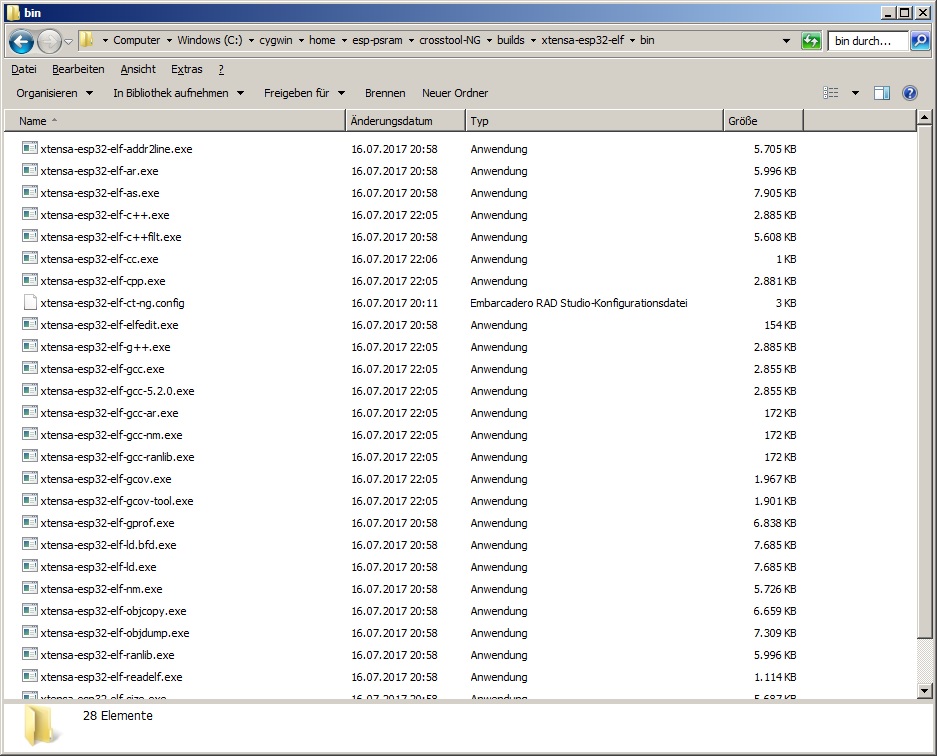The width and height of the screenshot is (937, 756).
Task: Select the file name xtensa-esp32-elf-objdump.exe
Action: tap(115, 633)
